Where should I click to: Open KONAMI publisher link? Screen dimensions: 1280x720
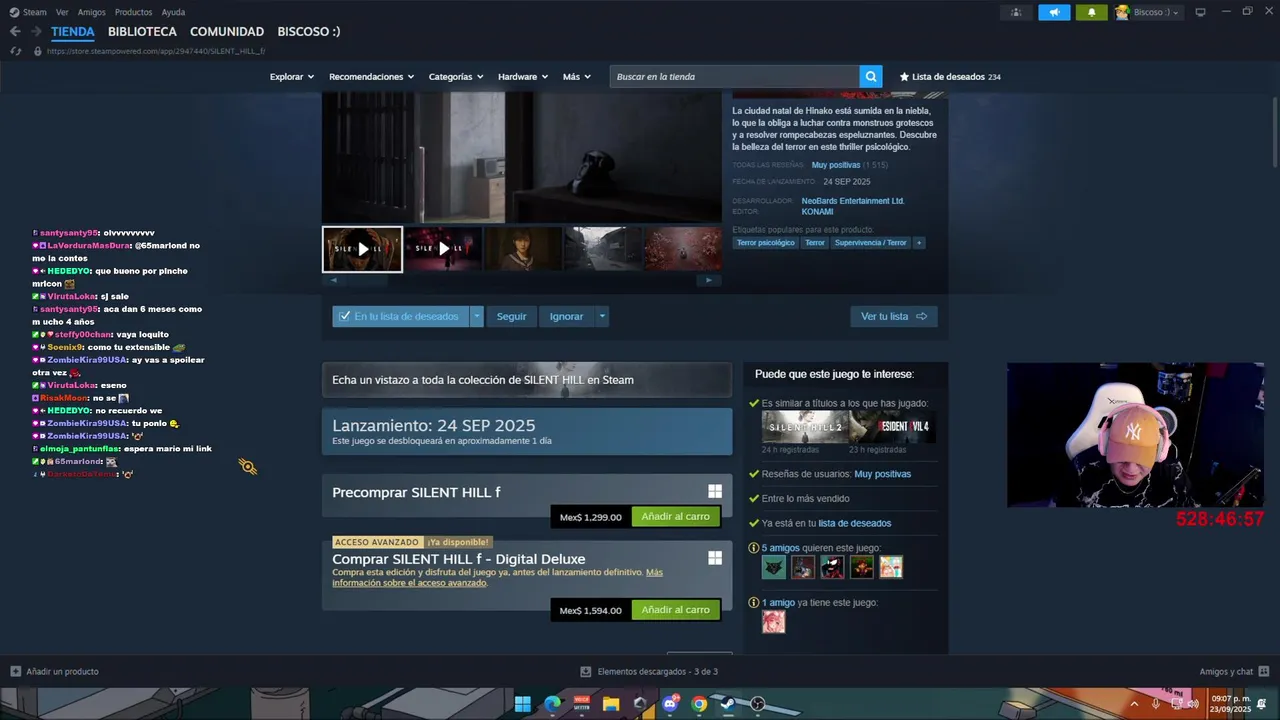coord(817,212)
